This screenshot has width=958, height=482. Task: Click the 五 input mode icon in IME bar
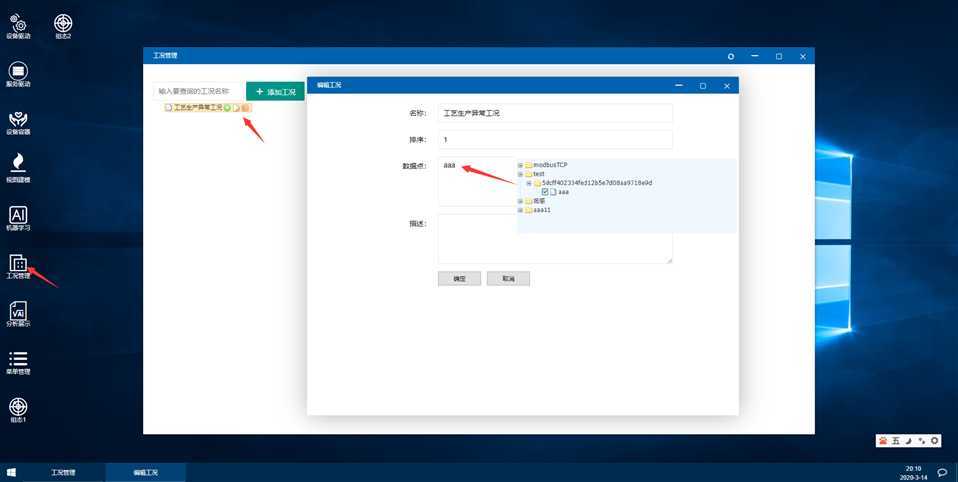pos(896,440)
